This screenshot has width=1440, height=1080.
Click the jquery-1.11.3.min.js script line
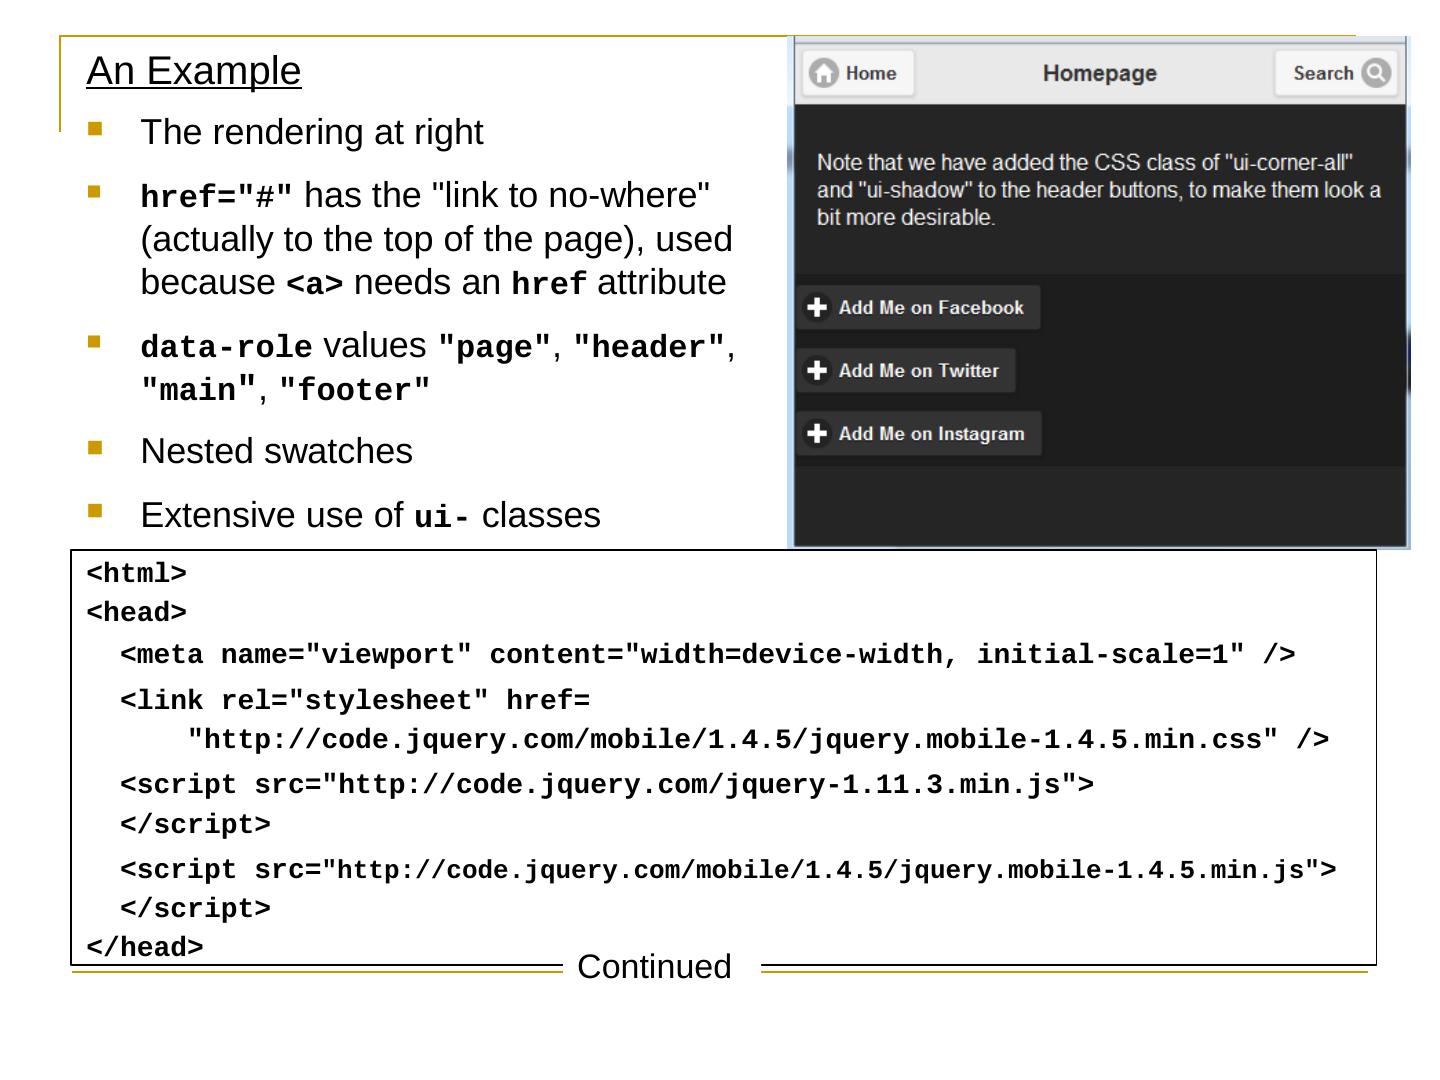pyautogui.click(x=607, y=785)
